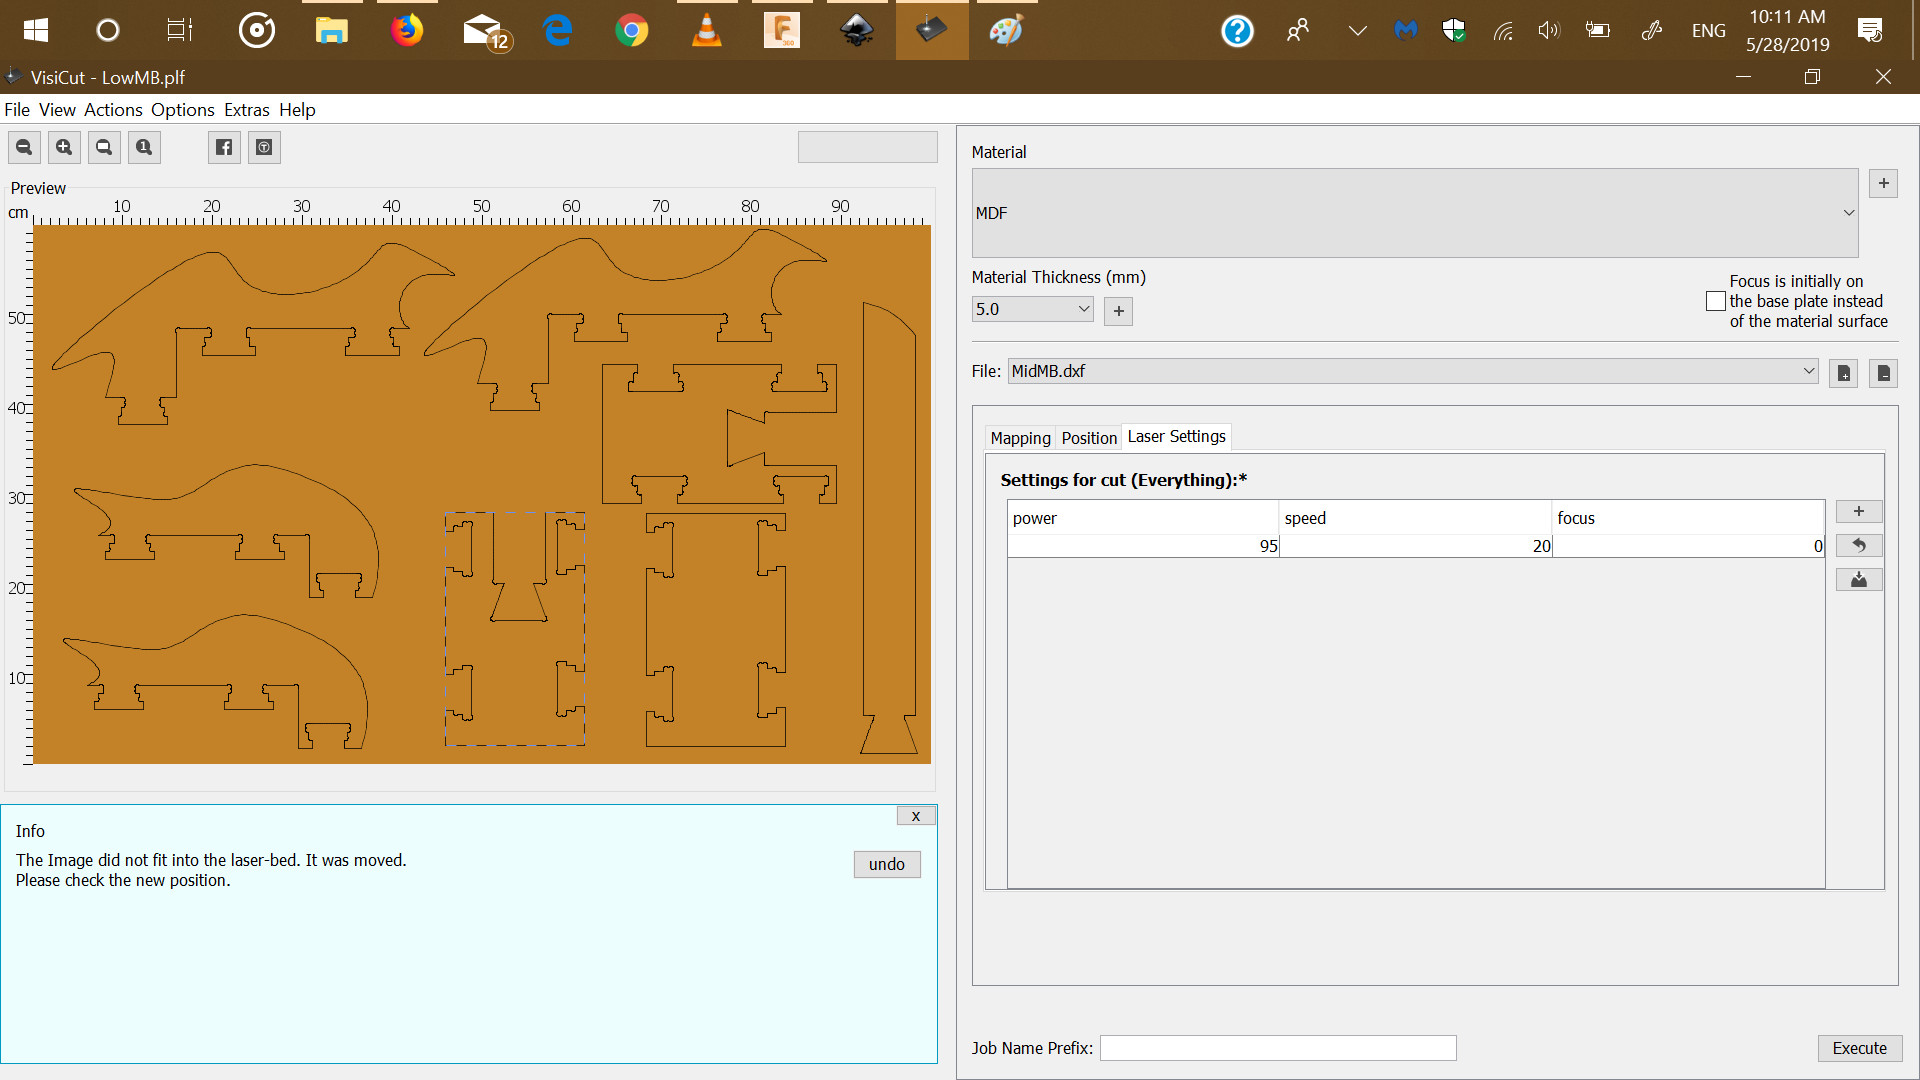This screenshot has height=1080, width=1920.
Task: Open the Extras menu
Action: click(246, 110)
